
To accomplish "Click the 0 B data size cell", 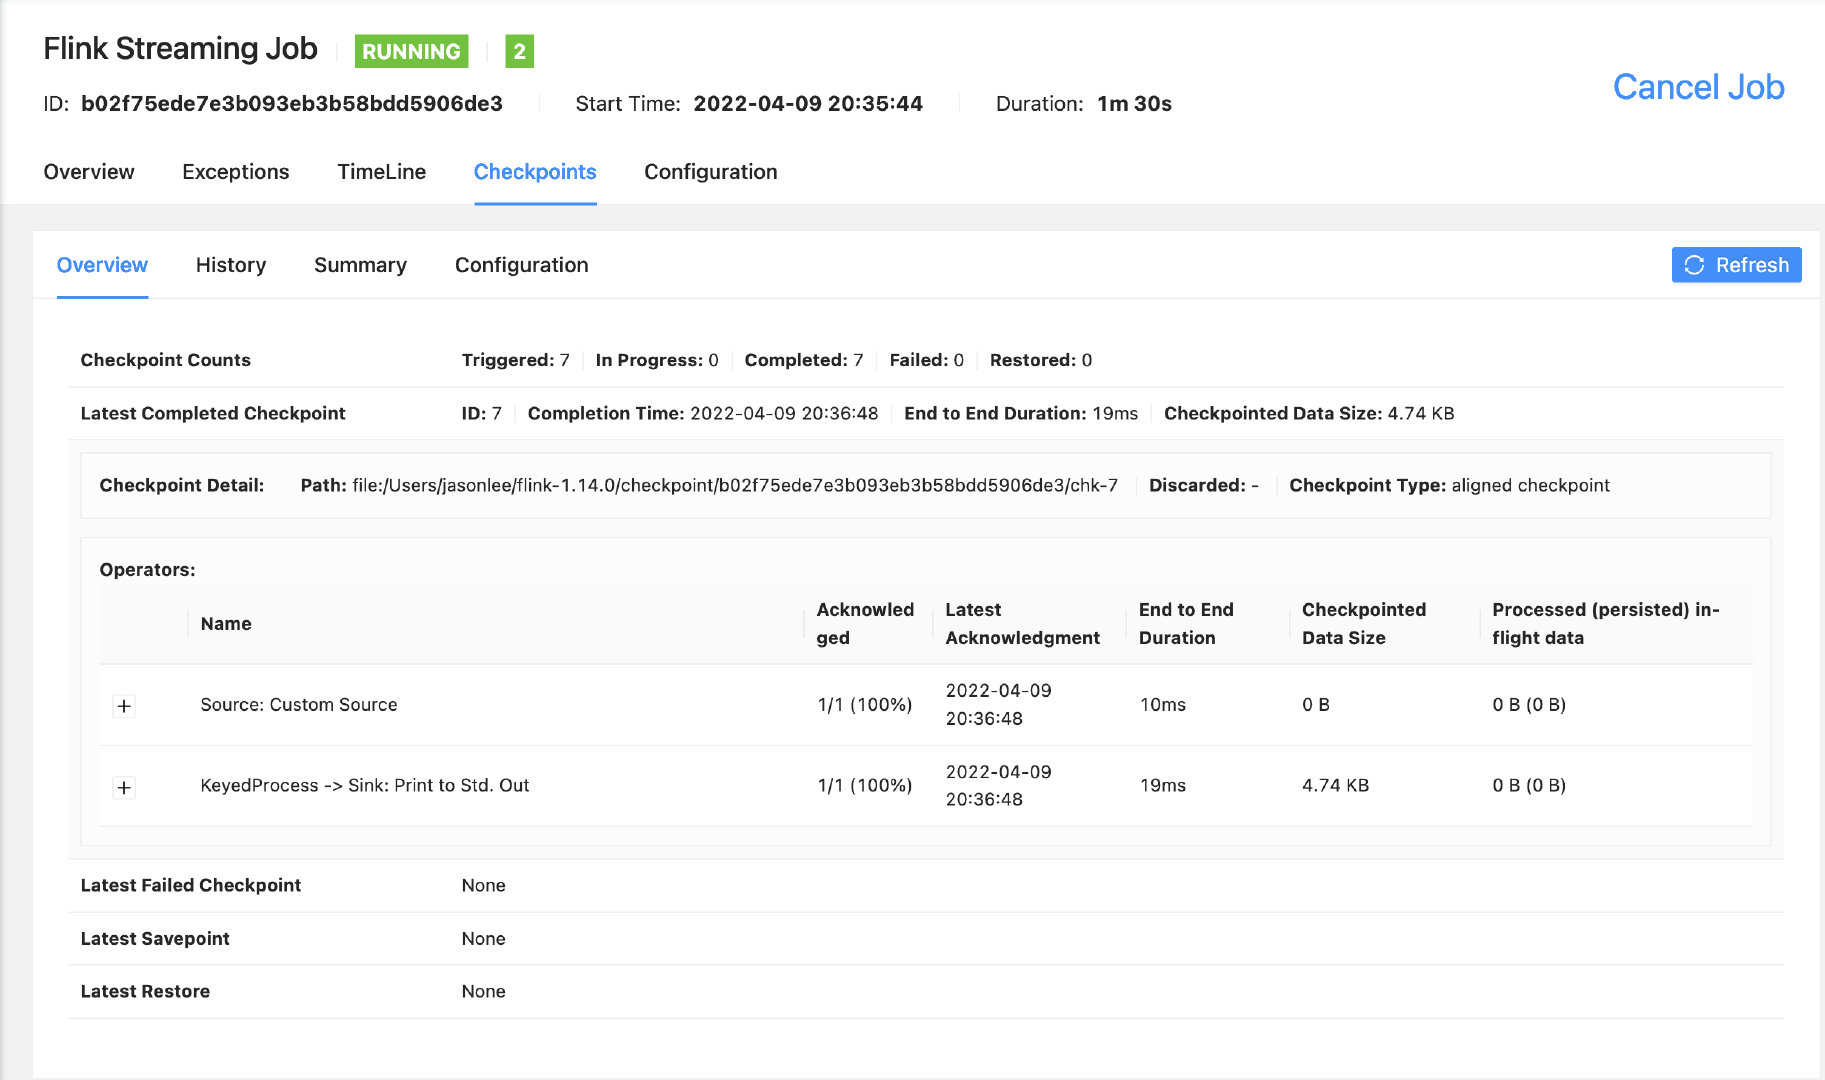I will (x=1316, y=705).
